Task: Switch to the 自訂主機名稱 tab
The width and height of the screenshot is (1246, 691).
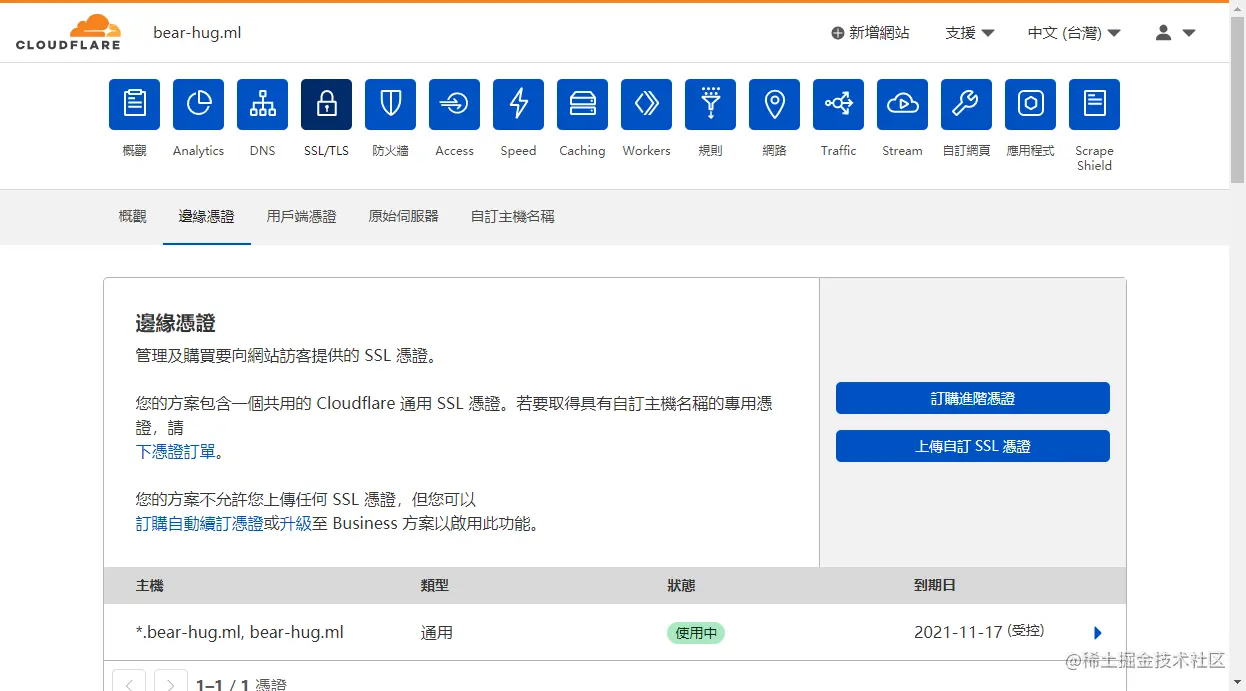Action: click(x=513, y=216)
